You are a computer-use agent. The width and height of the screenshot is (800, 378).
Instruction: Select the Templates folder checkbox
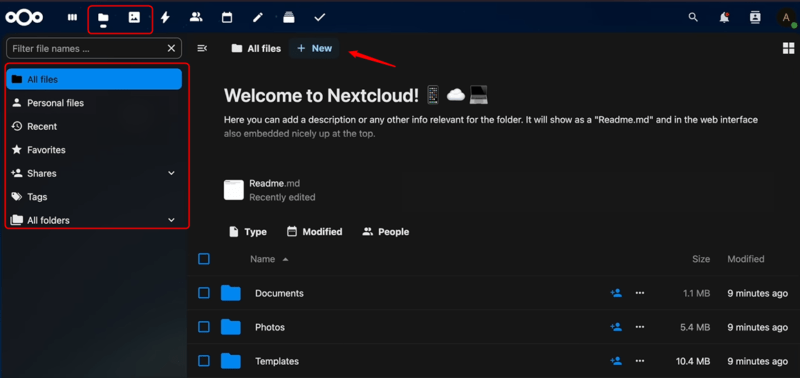204,361
